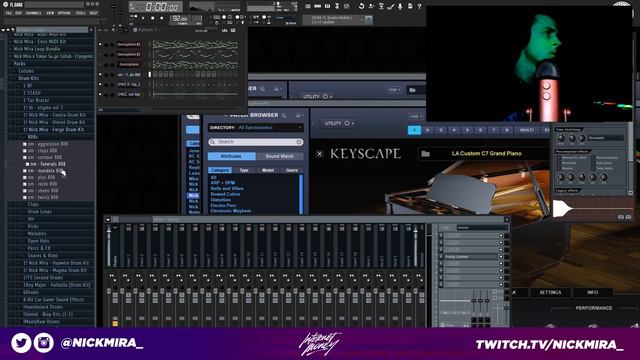Select Bells and Vibes category
The height and width of the screenshot is (360, 640).
[227, 189]
